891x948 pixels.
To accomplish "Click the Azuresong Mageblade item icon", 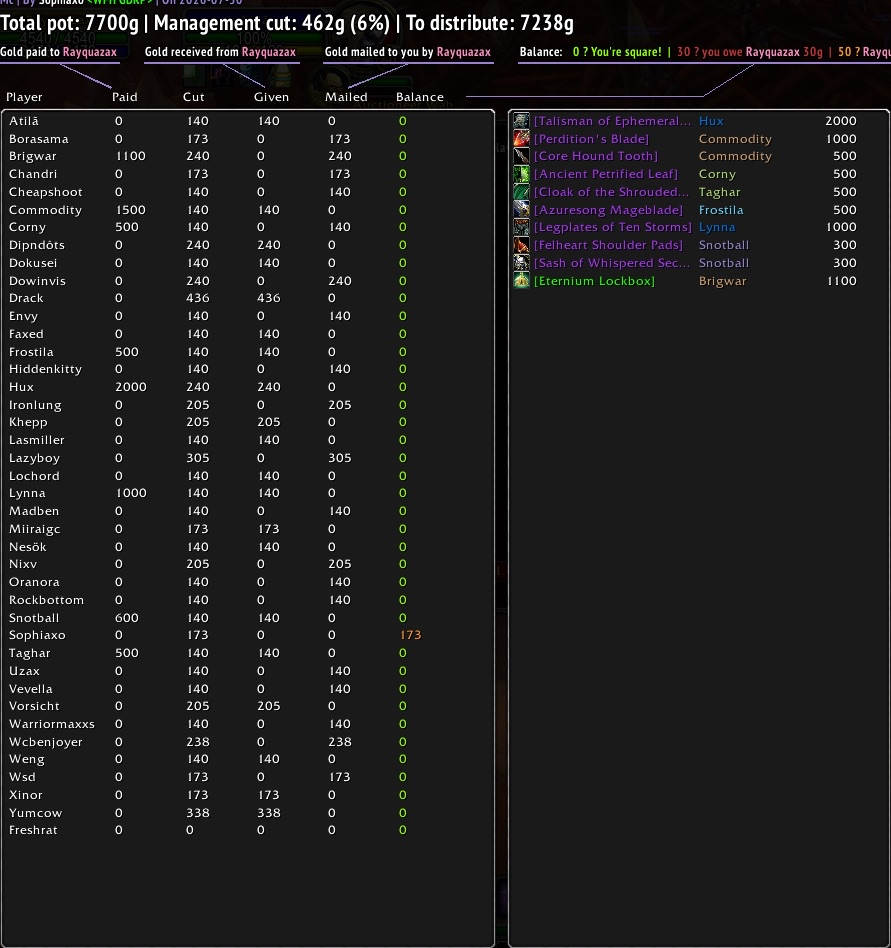I will pos(521,209).
